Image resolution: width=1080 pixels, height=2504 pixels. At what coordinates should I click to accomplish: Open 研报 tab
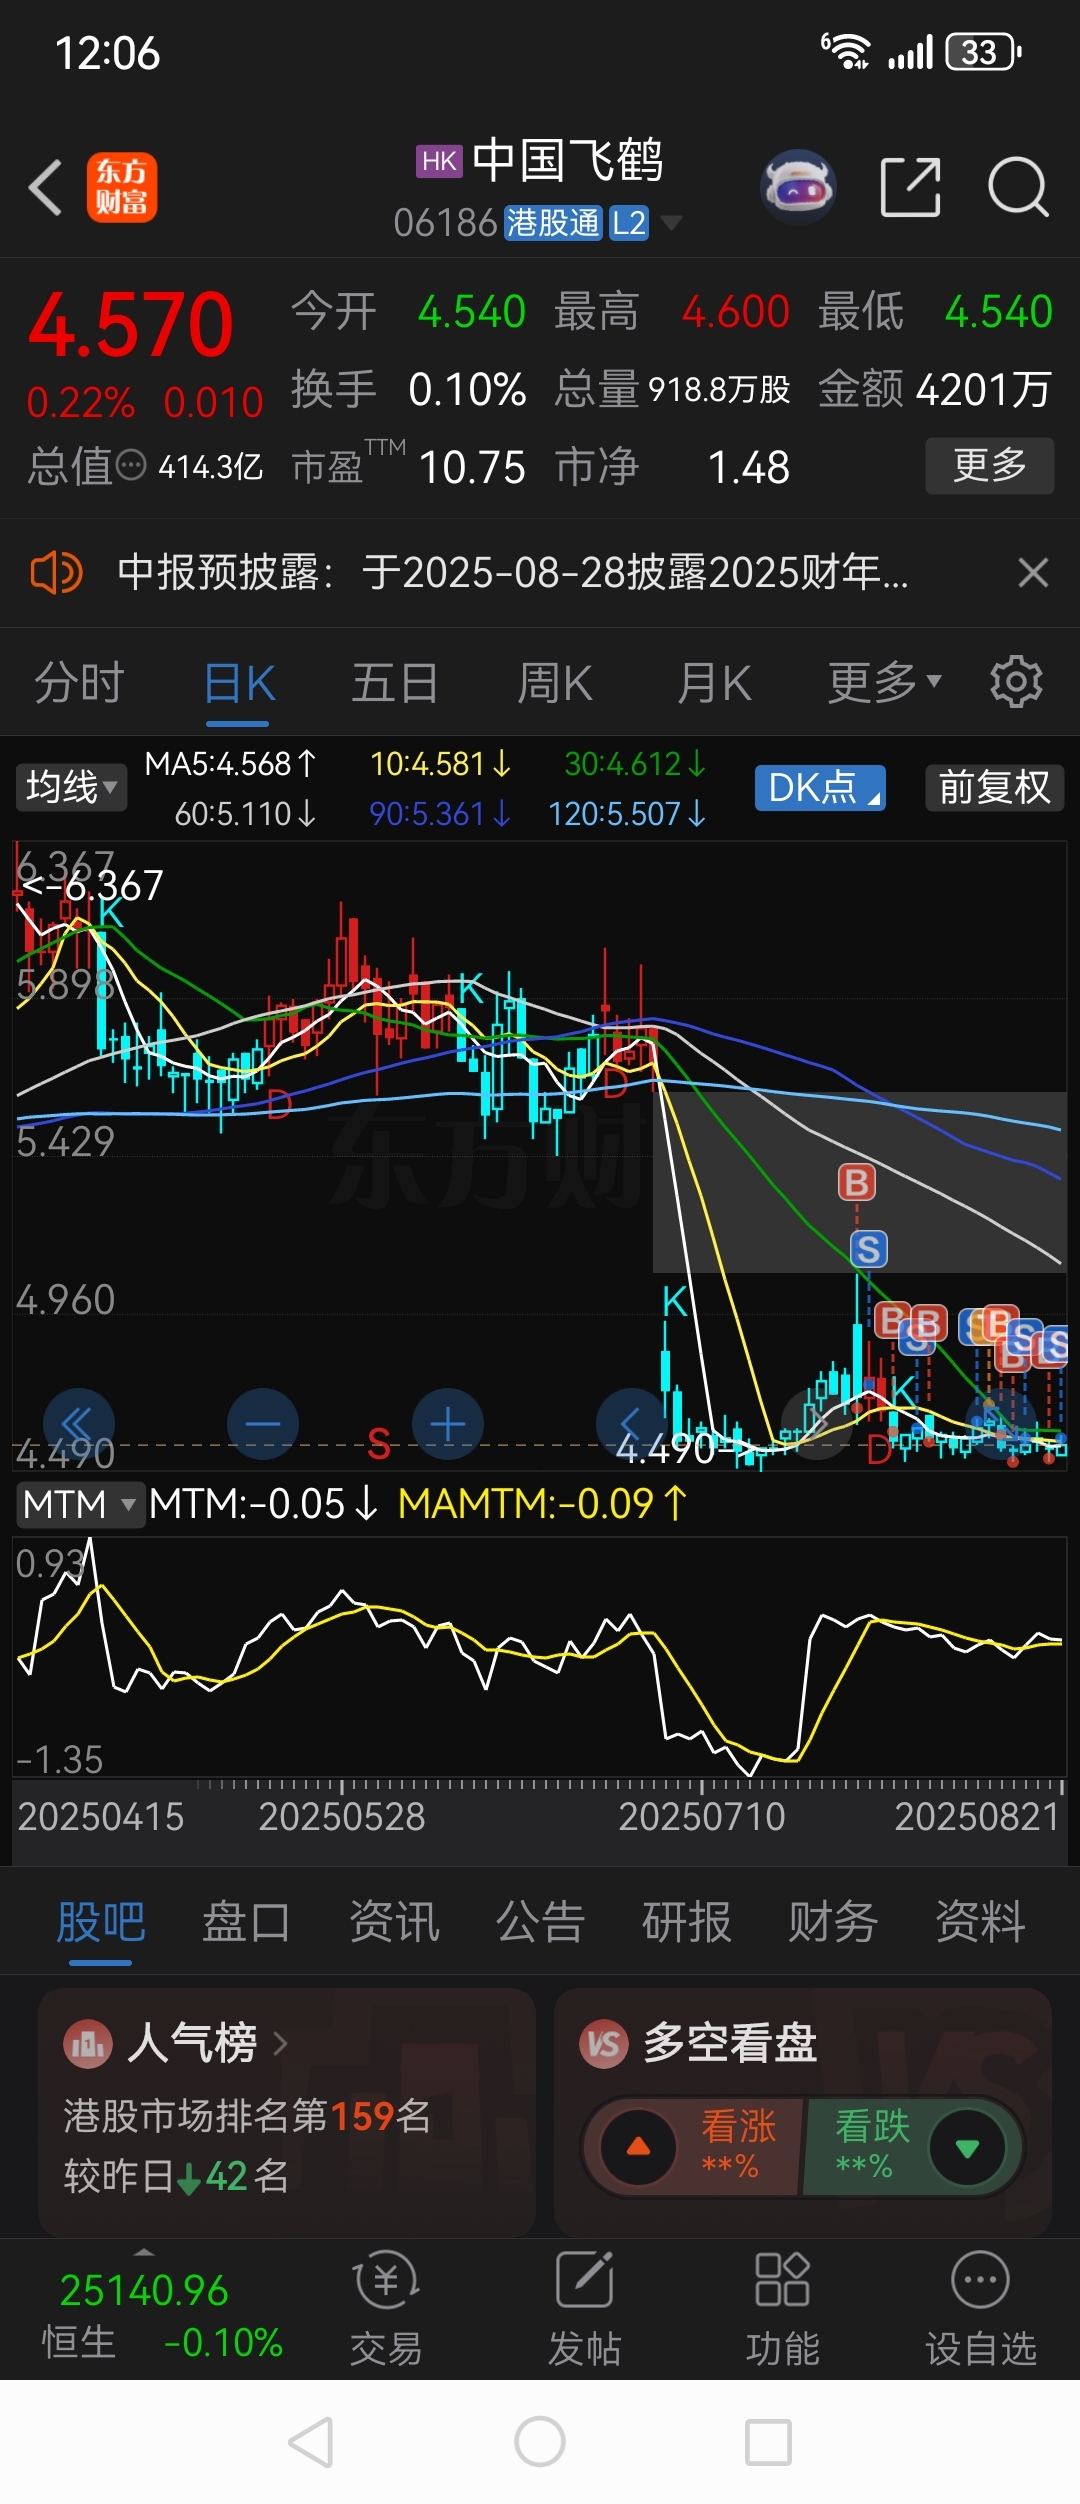687,1921
